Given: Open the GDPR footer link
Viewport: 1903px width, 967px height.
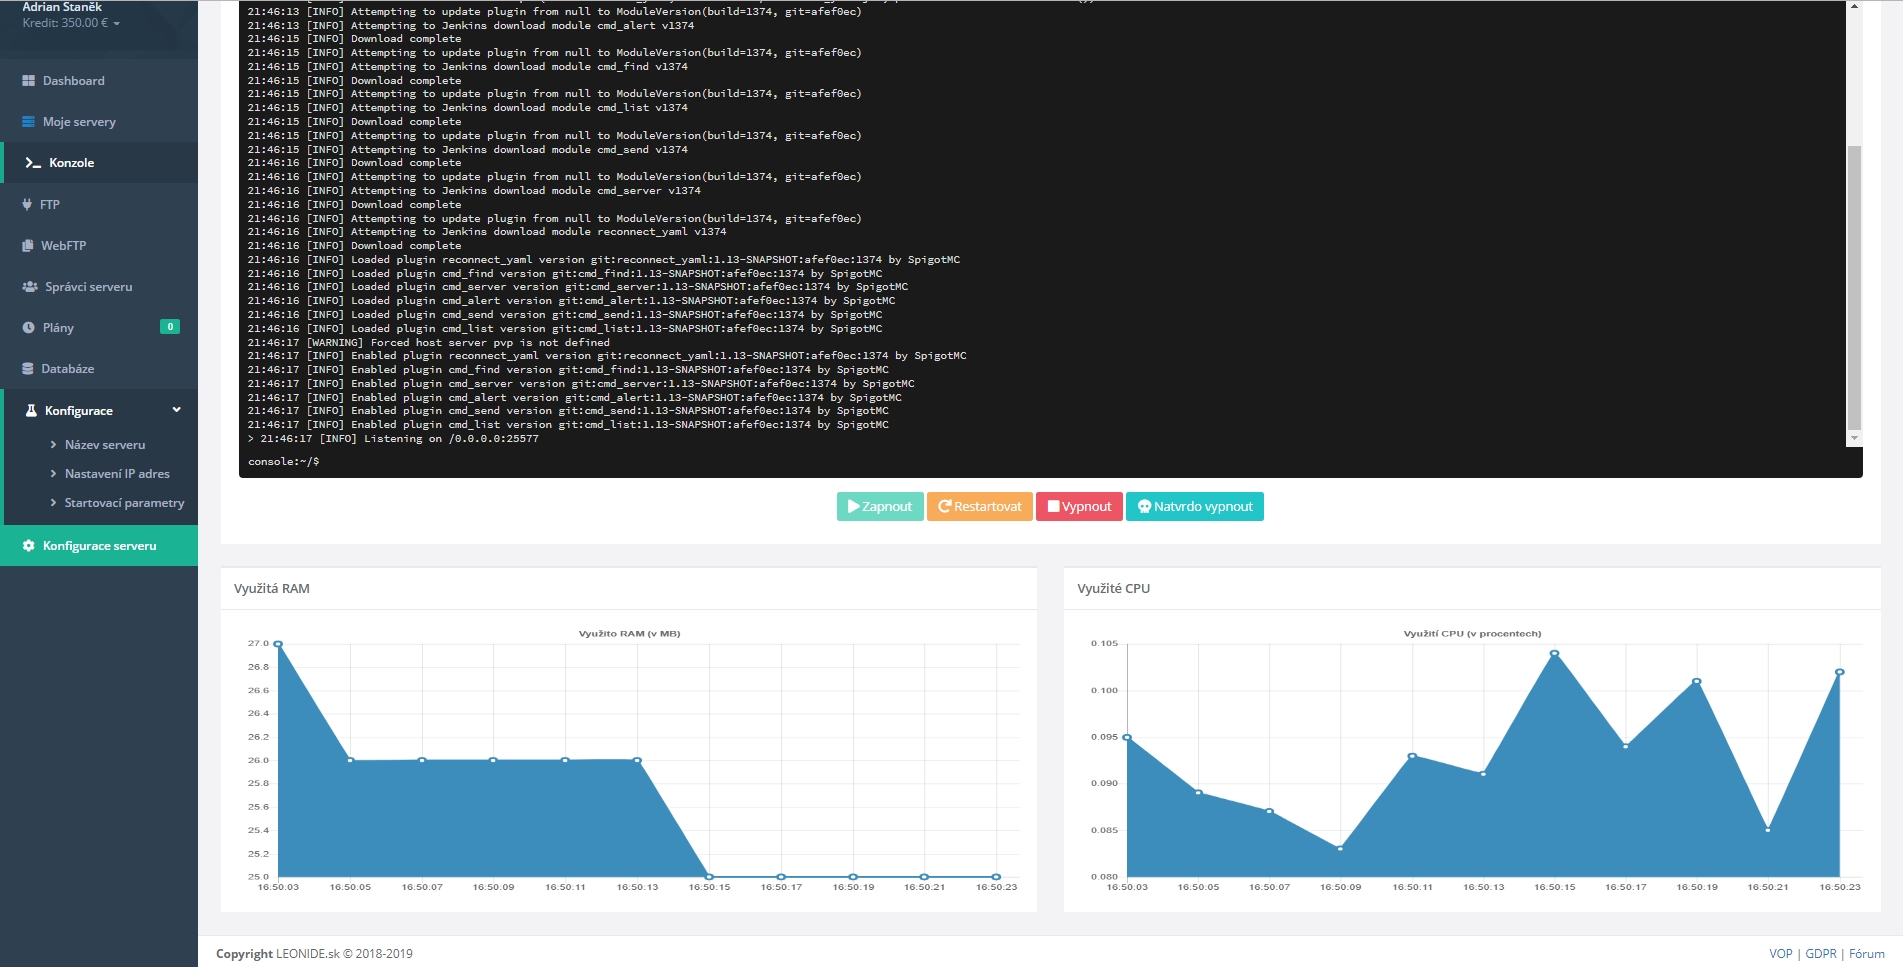Looking at the screenshot, I should (x=1820, y=954).
